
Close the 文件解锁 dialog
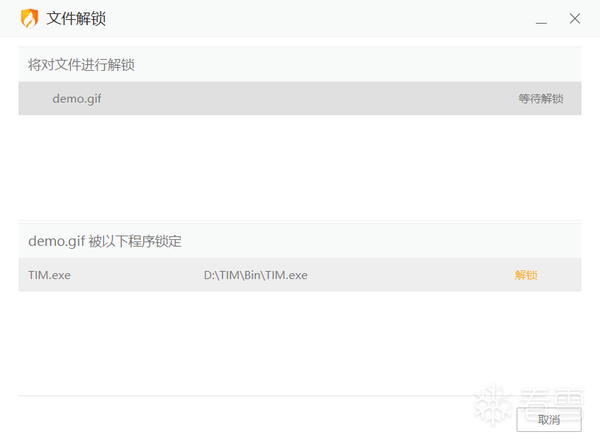575,18
